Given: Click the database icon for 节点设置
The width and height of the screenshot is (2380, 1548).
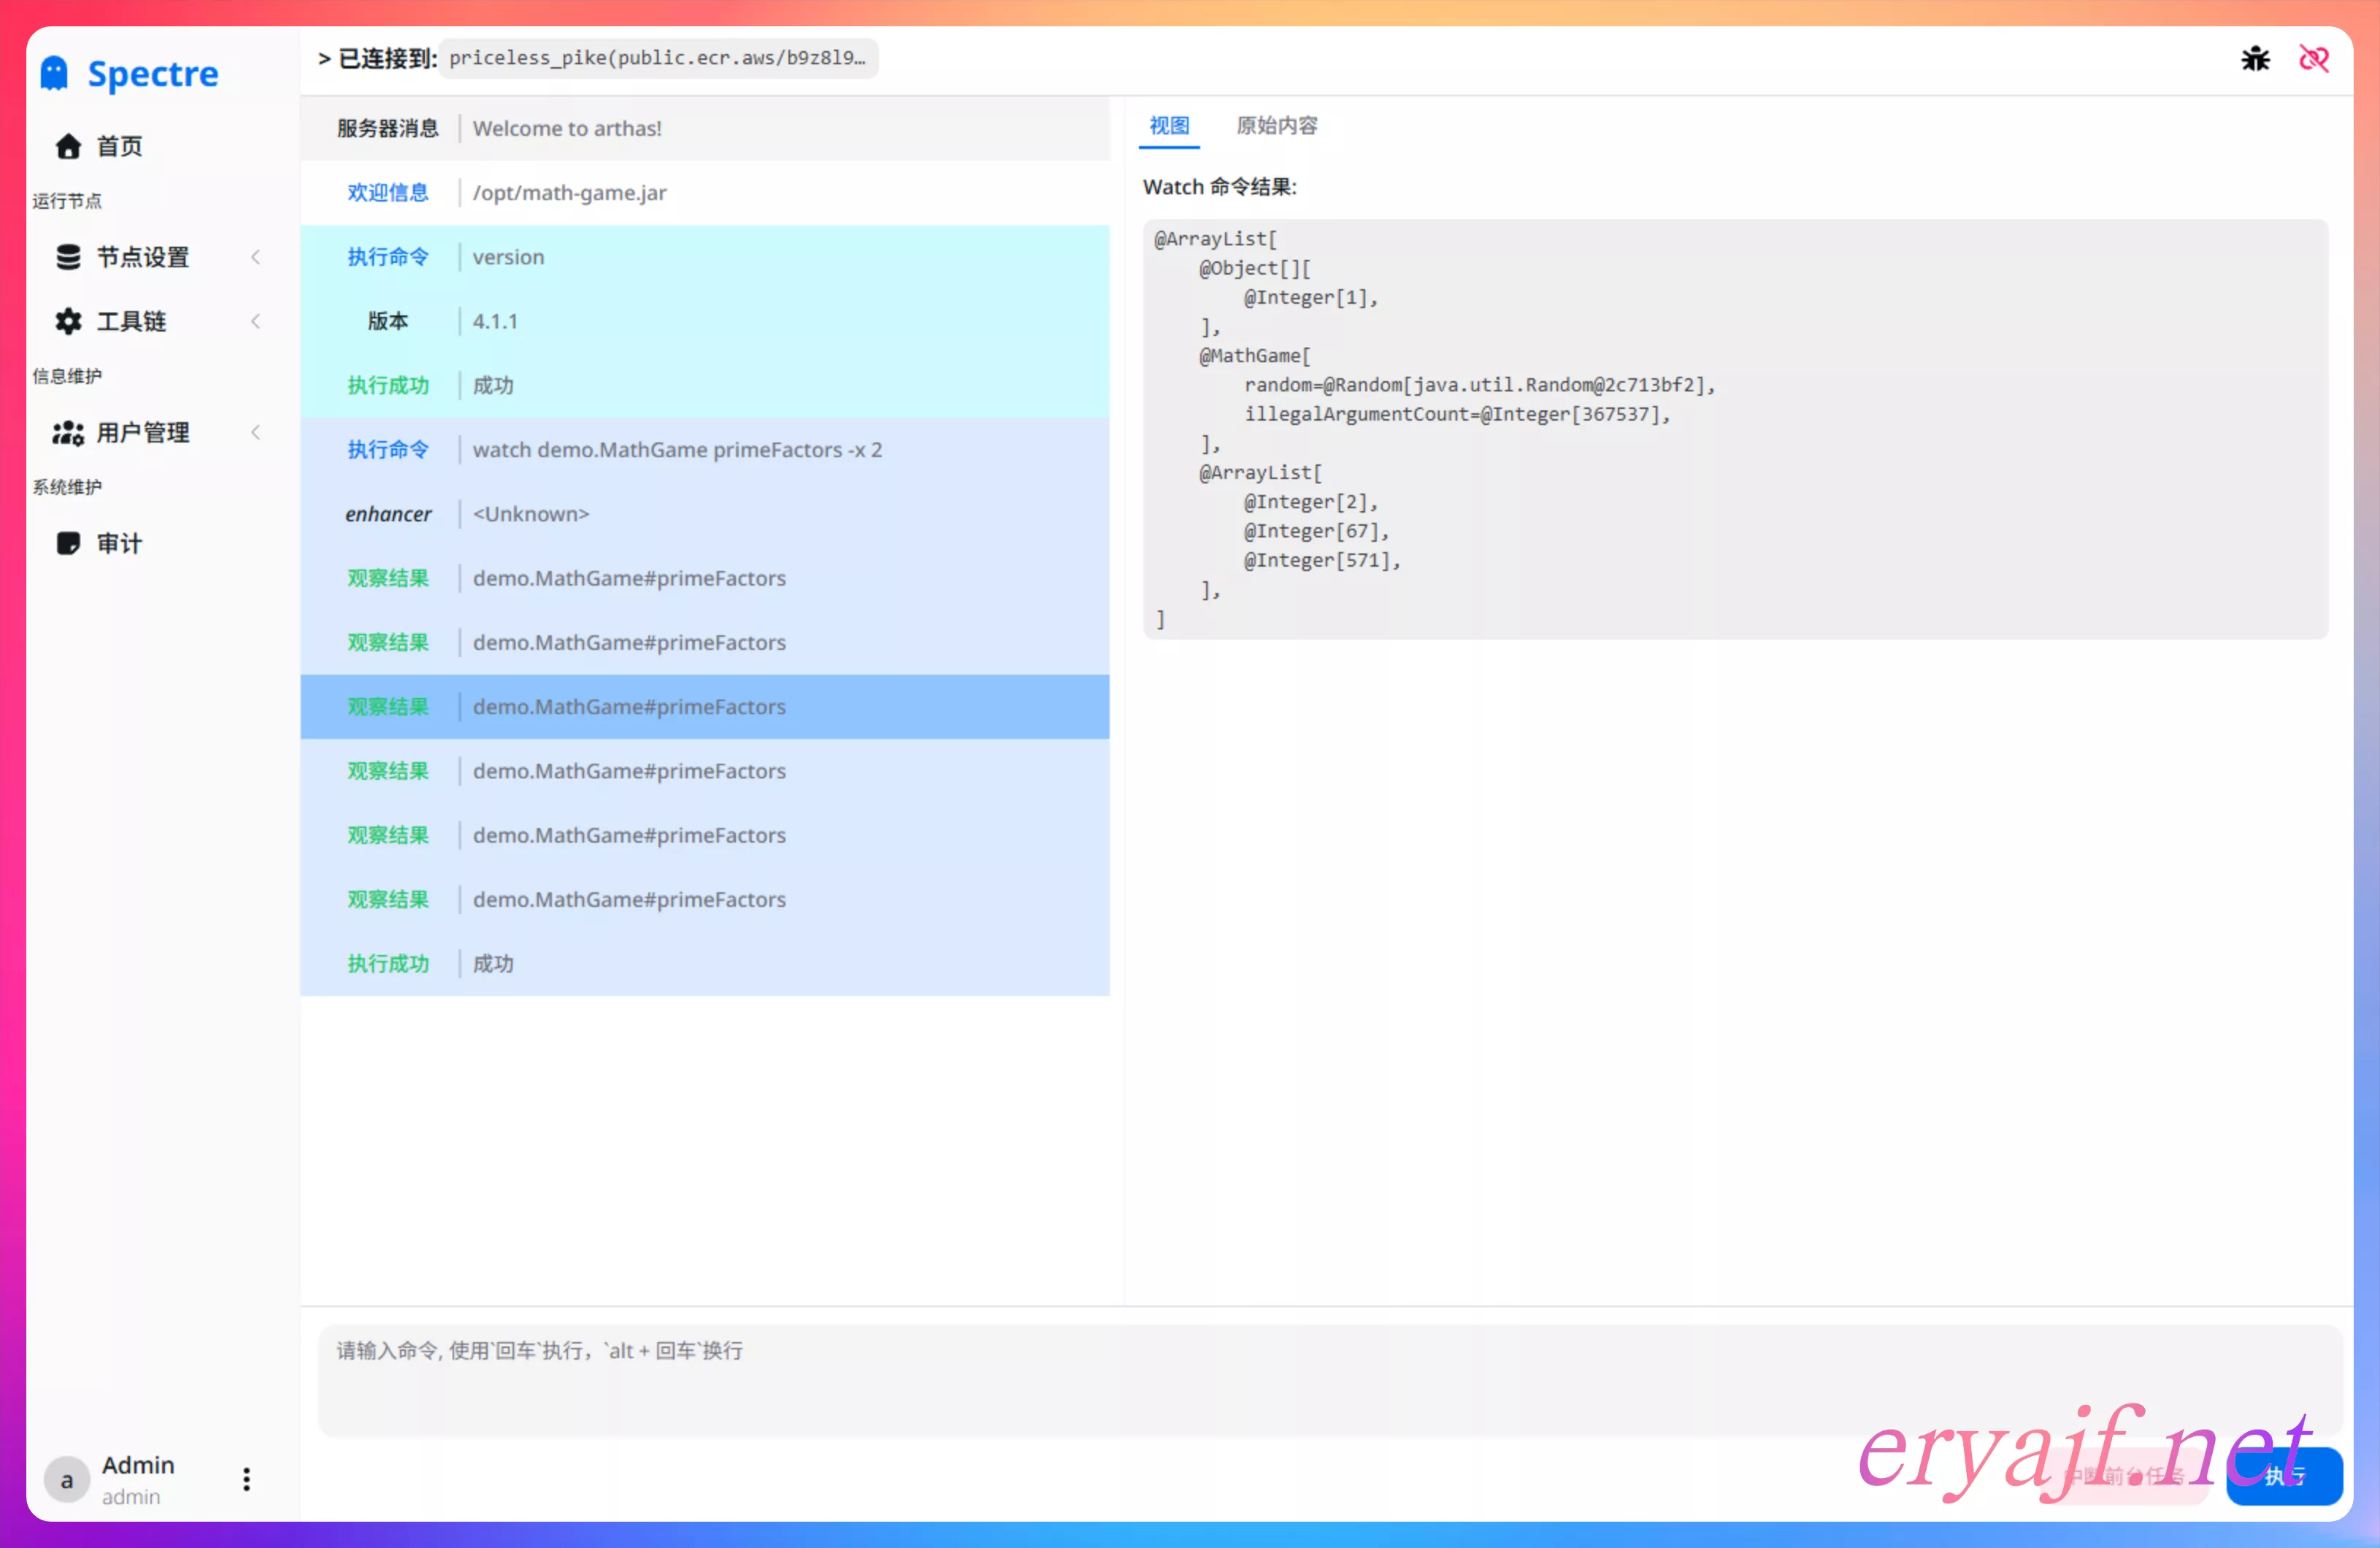Looking at the screenshot, I should (68, 257).
